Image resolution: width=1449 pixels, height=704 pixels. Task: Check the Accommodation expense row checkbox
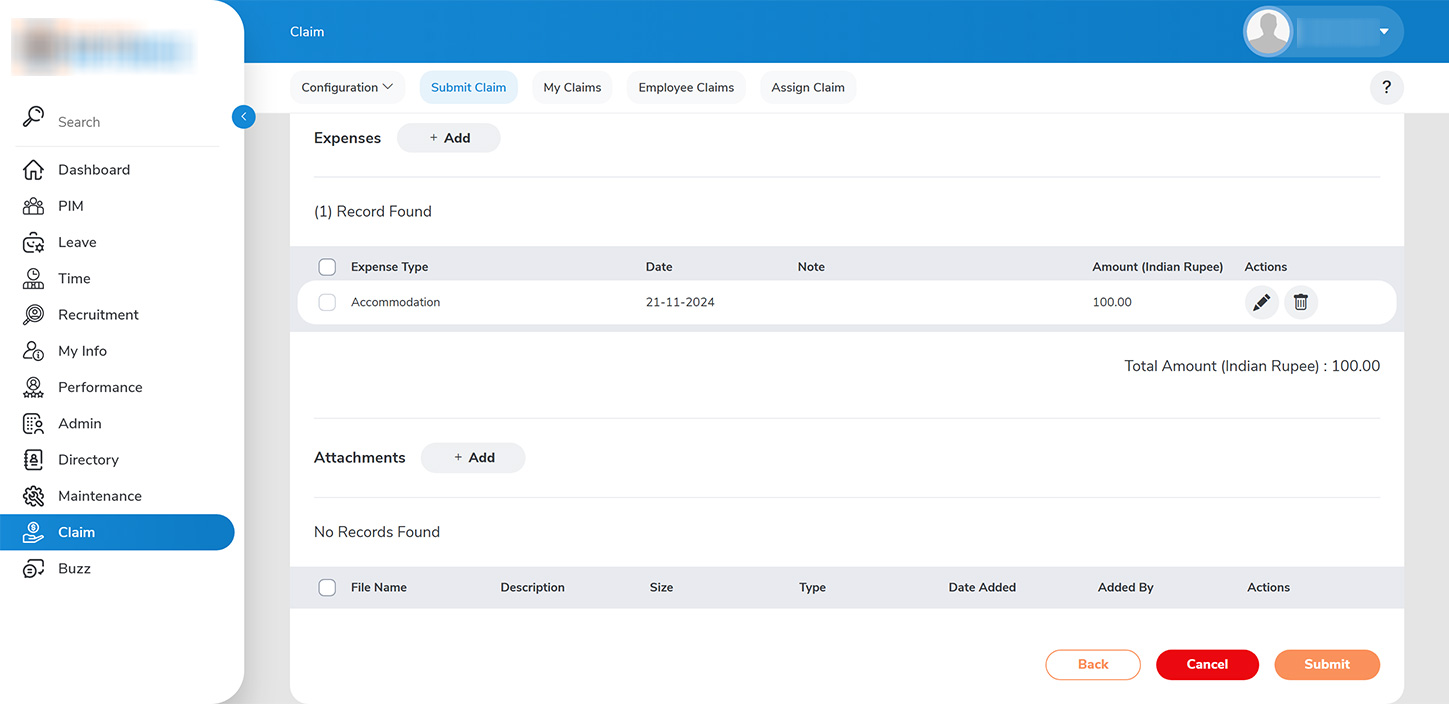coord(327,302)
